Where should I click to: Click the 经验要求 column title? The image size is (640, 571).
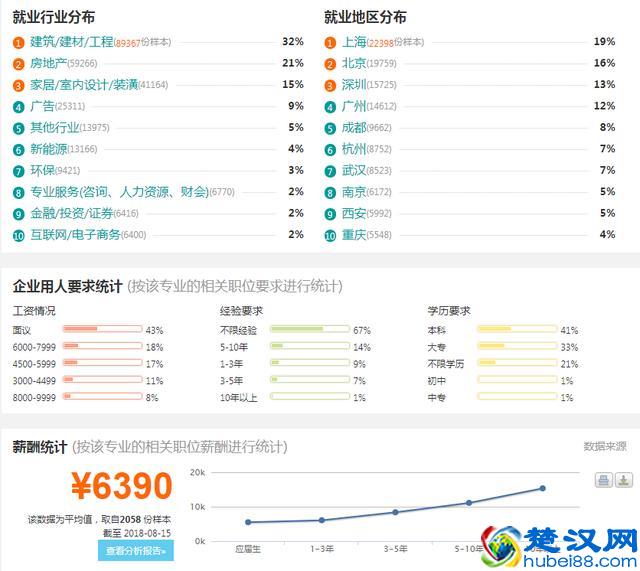pos(241,311)
